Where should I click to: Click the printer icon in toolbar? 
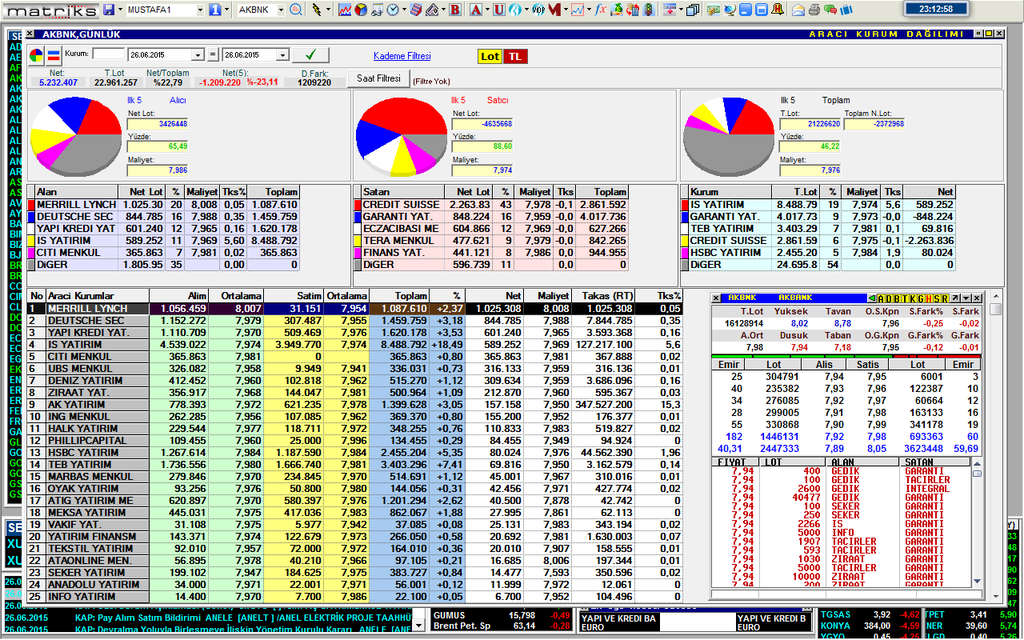click(x=813, y=9)
